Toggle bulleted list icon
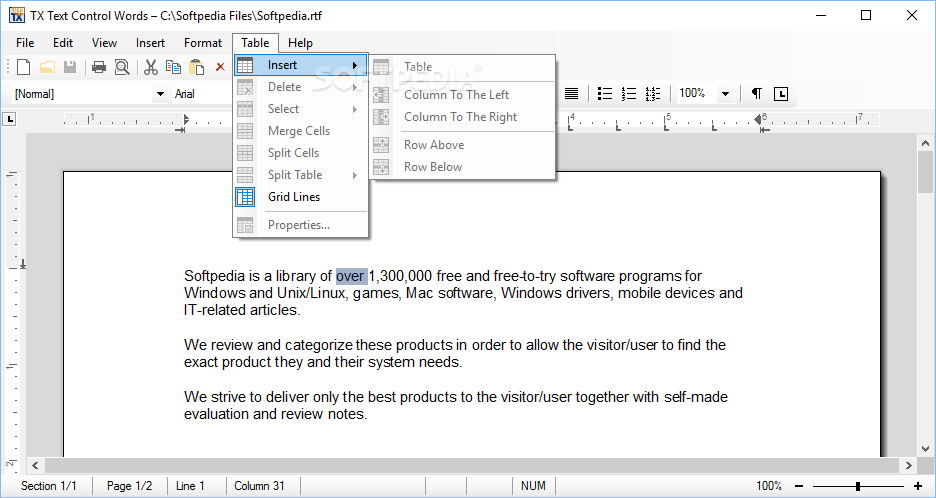This screenshot has width=936, height=498. point(605,93)
